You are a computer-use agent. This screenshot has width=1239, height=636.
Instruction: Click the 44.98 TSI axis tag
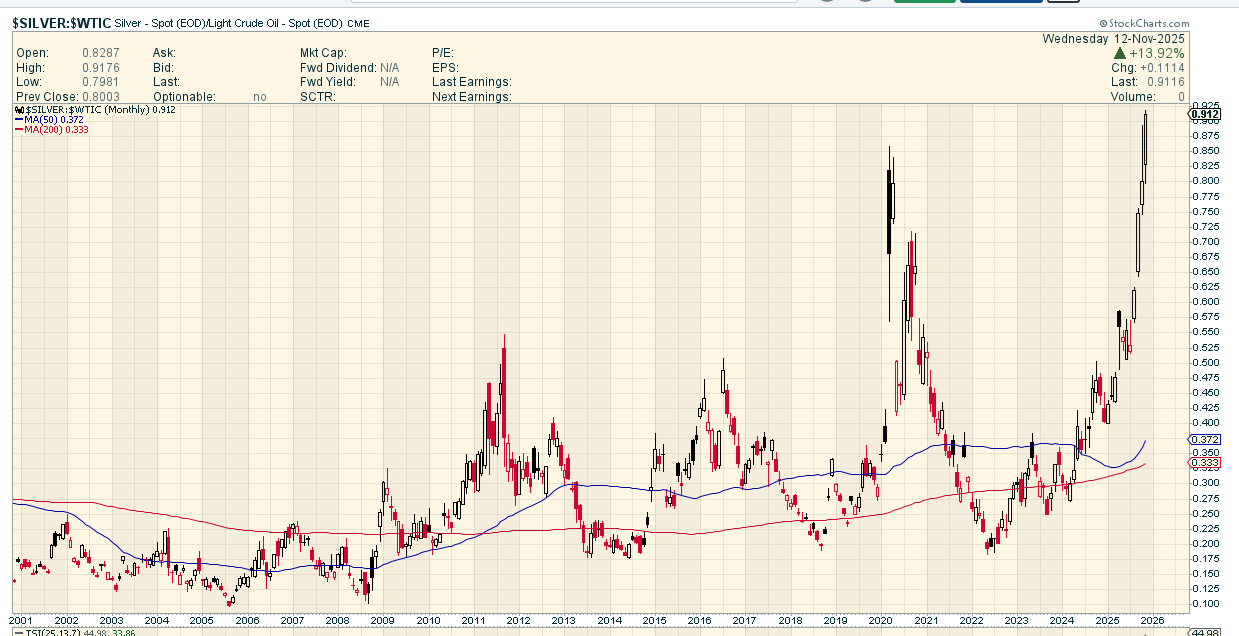[x=1206, y=631]
